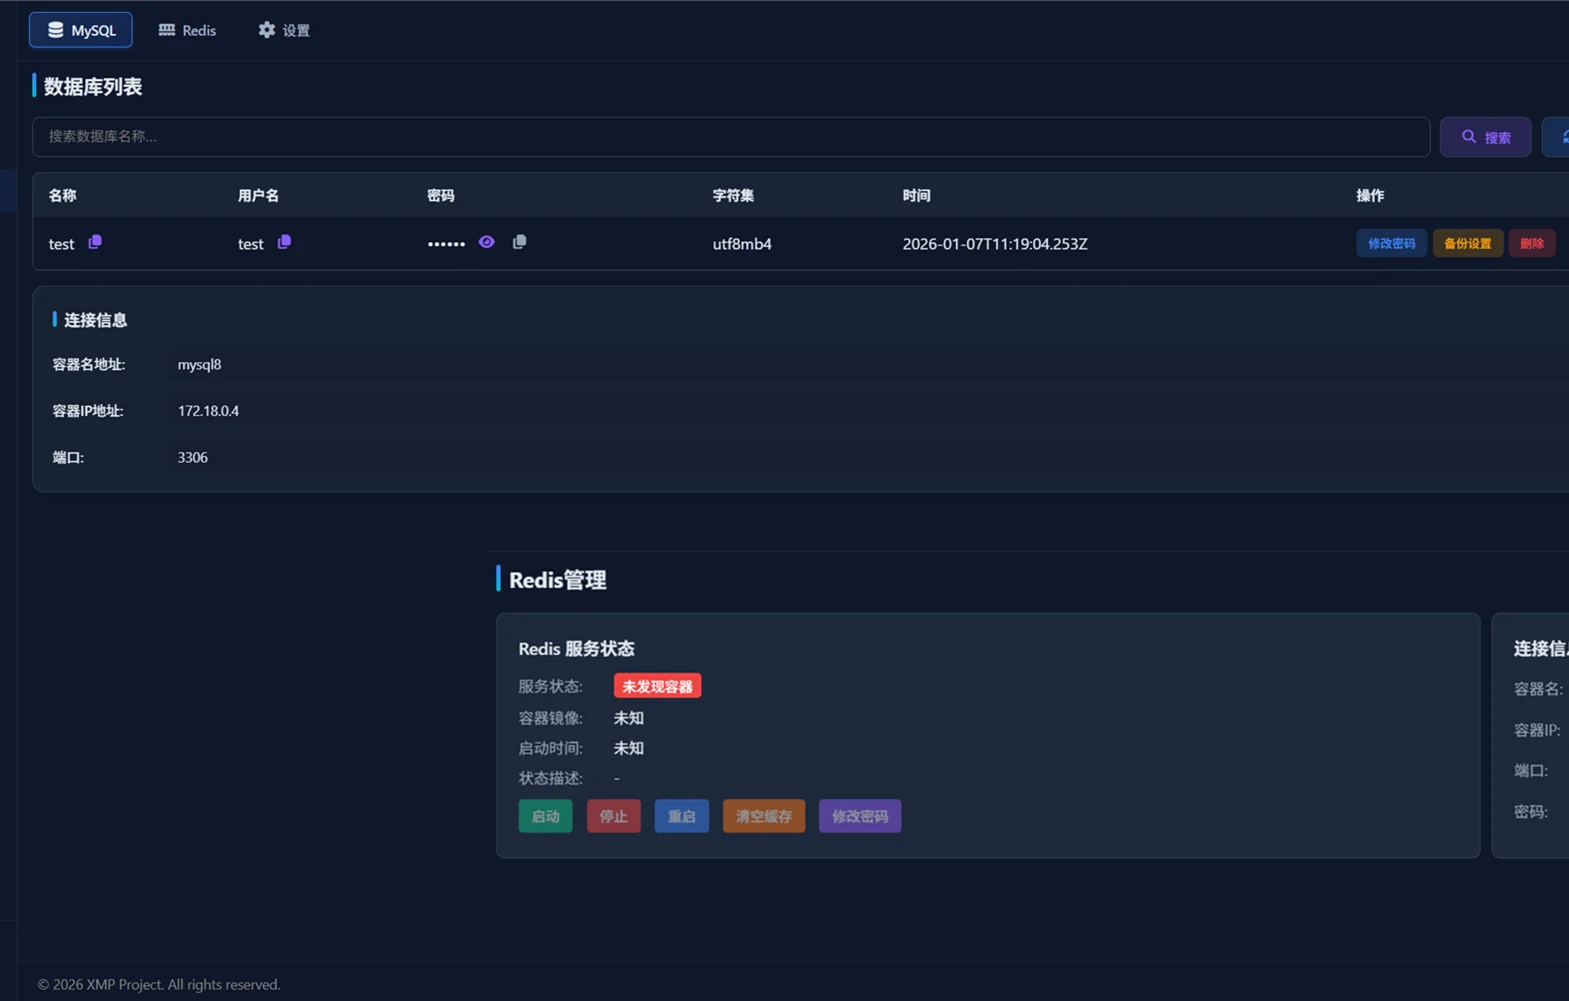Copy the database name test
Image resolution: width=1569 pixels, height=1001 pixels.
[x=95, y=242]
